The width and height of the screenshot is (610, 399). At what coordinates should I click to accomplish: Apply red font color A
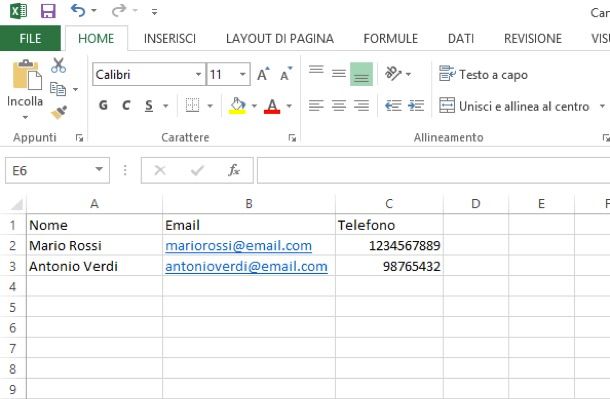tap(272, 105)
